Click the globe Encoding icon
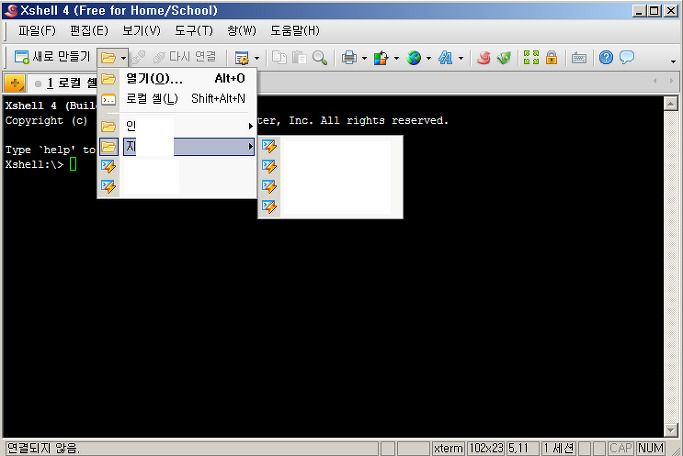Image resolution: width=683 pixels, height=456 pixels. click(x=413, y=57)
